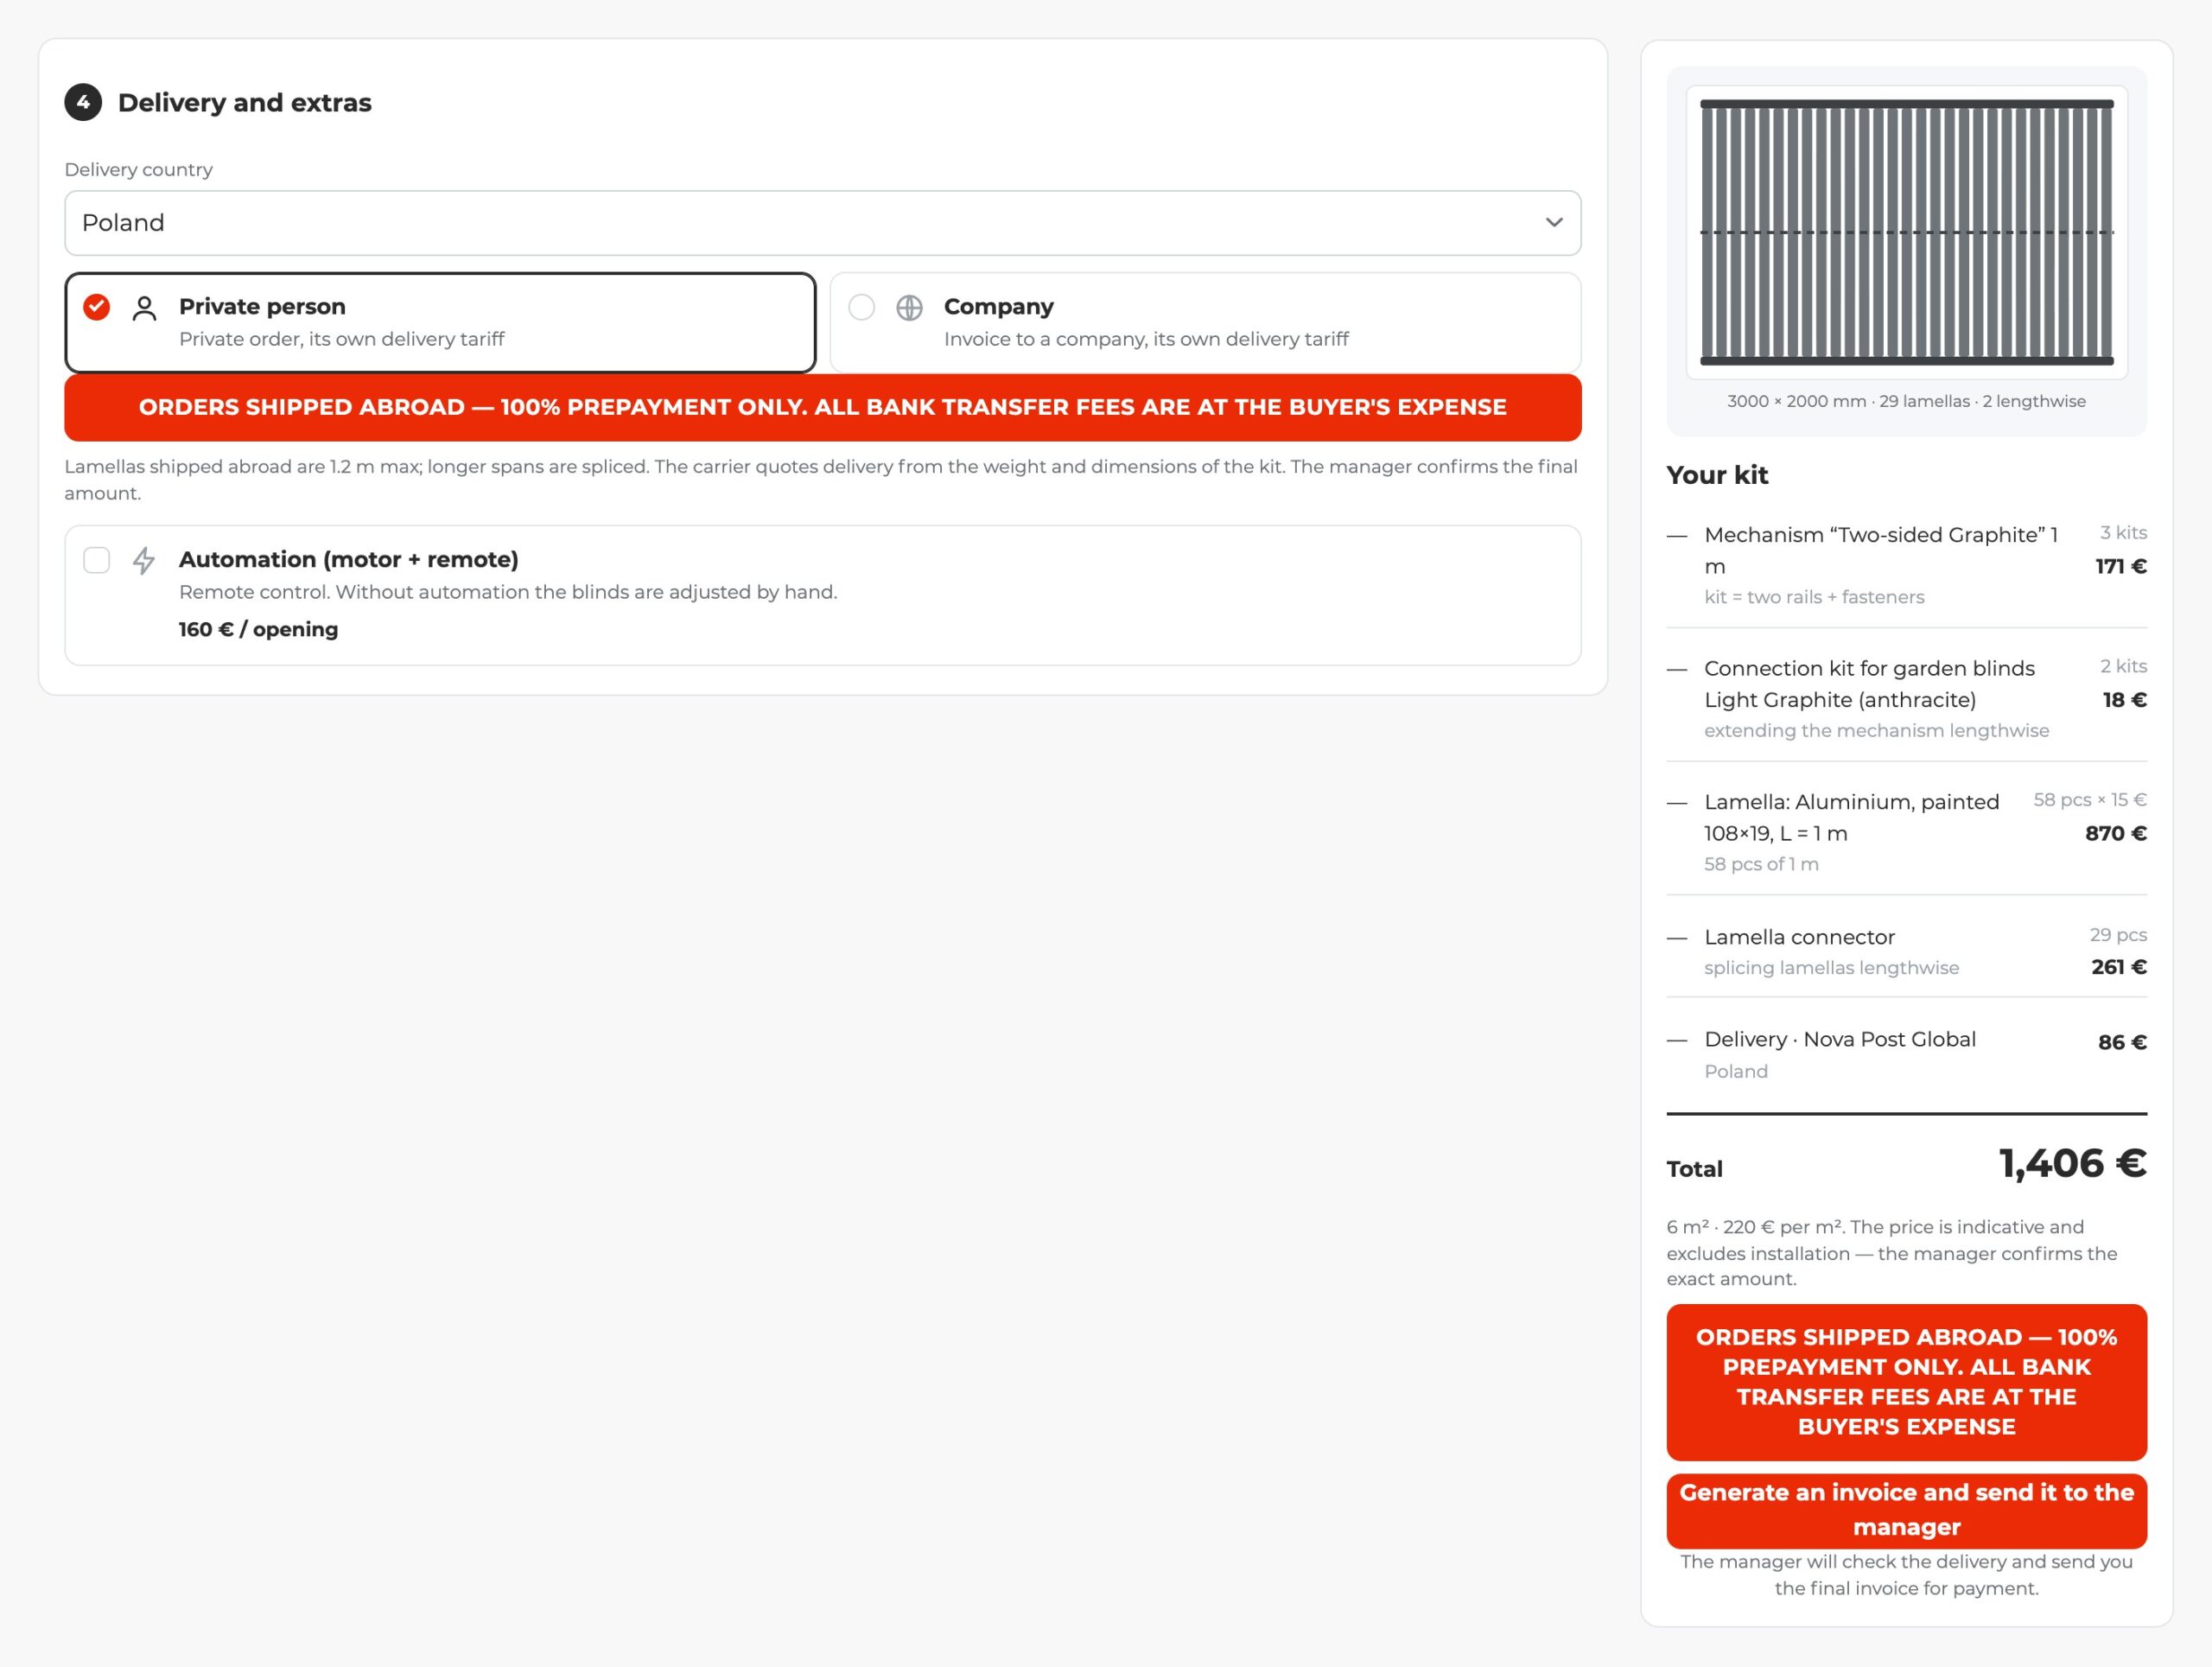Image resolution: width=2212 pixels, height=1667 pixels.
Task: Click the 'Your kit' heading
Action: (x=1717, y=475)
